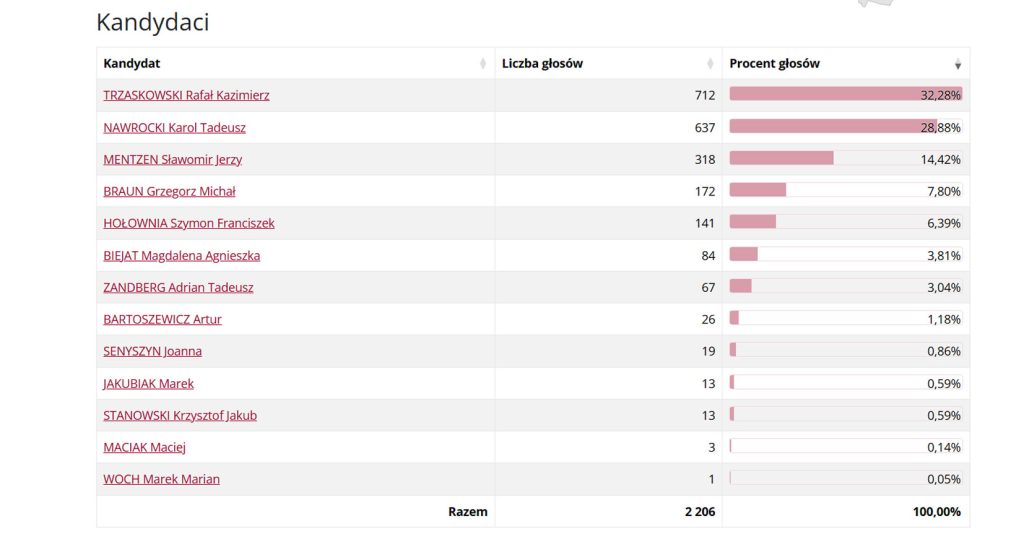
Task: Click Mentzen's 14,42% vote bar
Action: pyautogui.click(x=781, y=159)
